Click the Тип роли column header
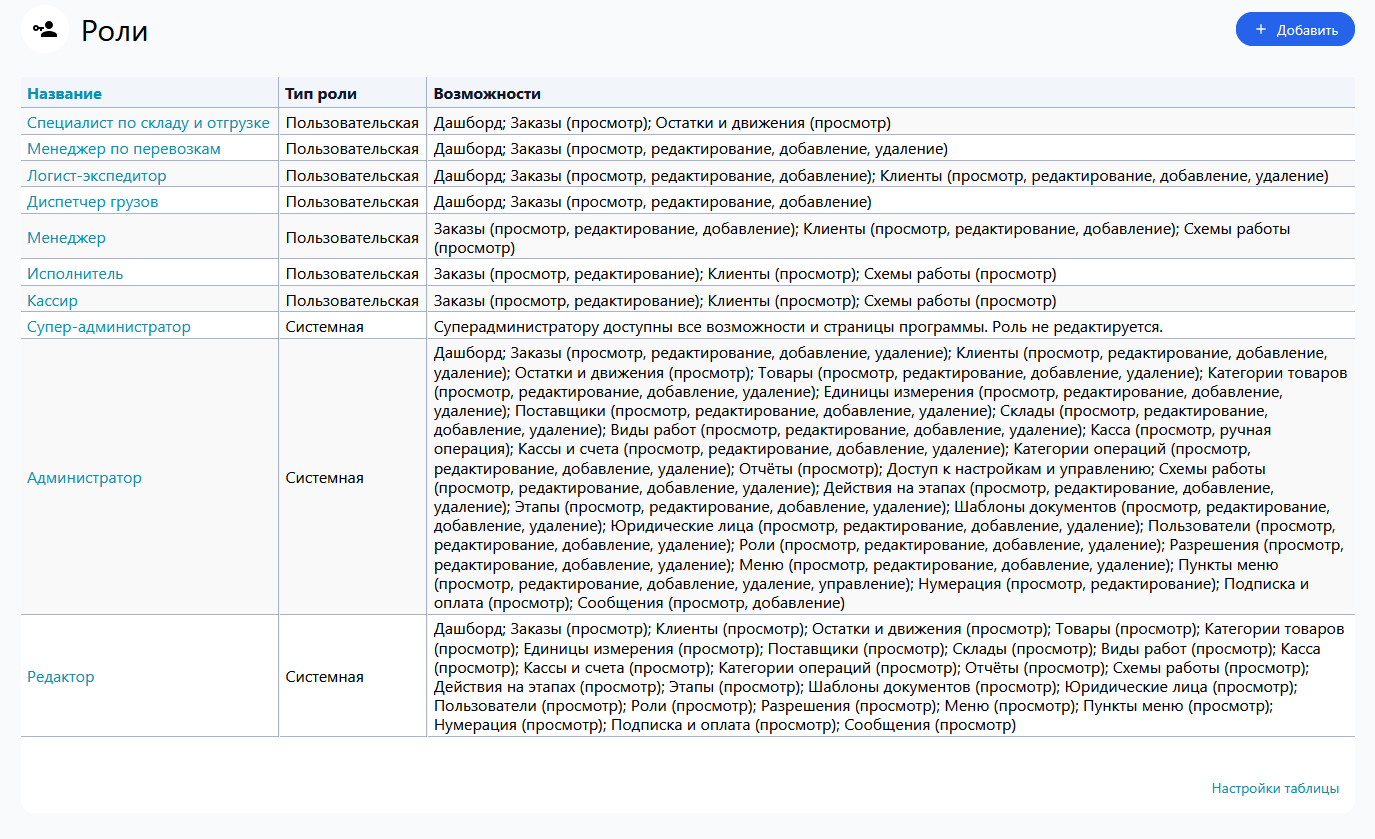 pos(321,94)
